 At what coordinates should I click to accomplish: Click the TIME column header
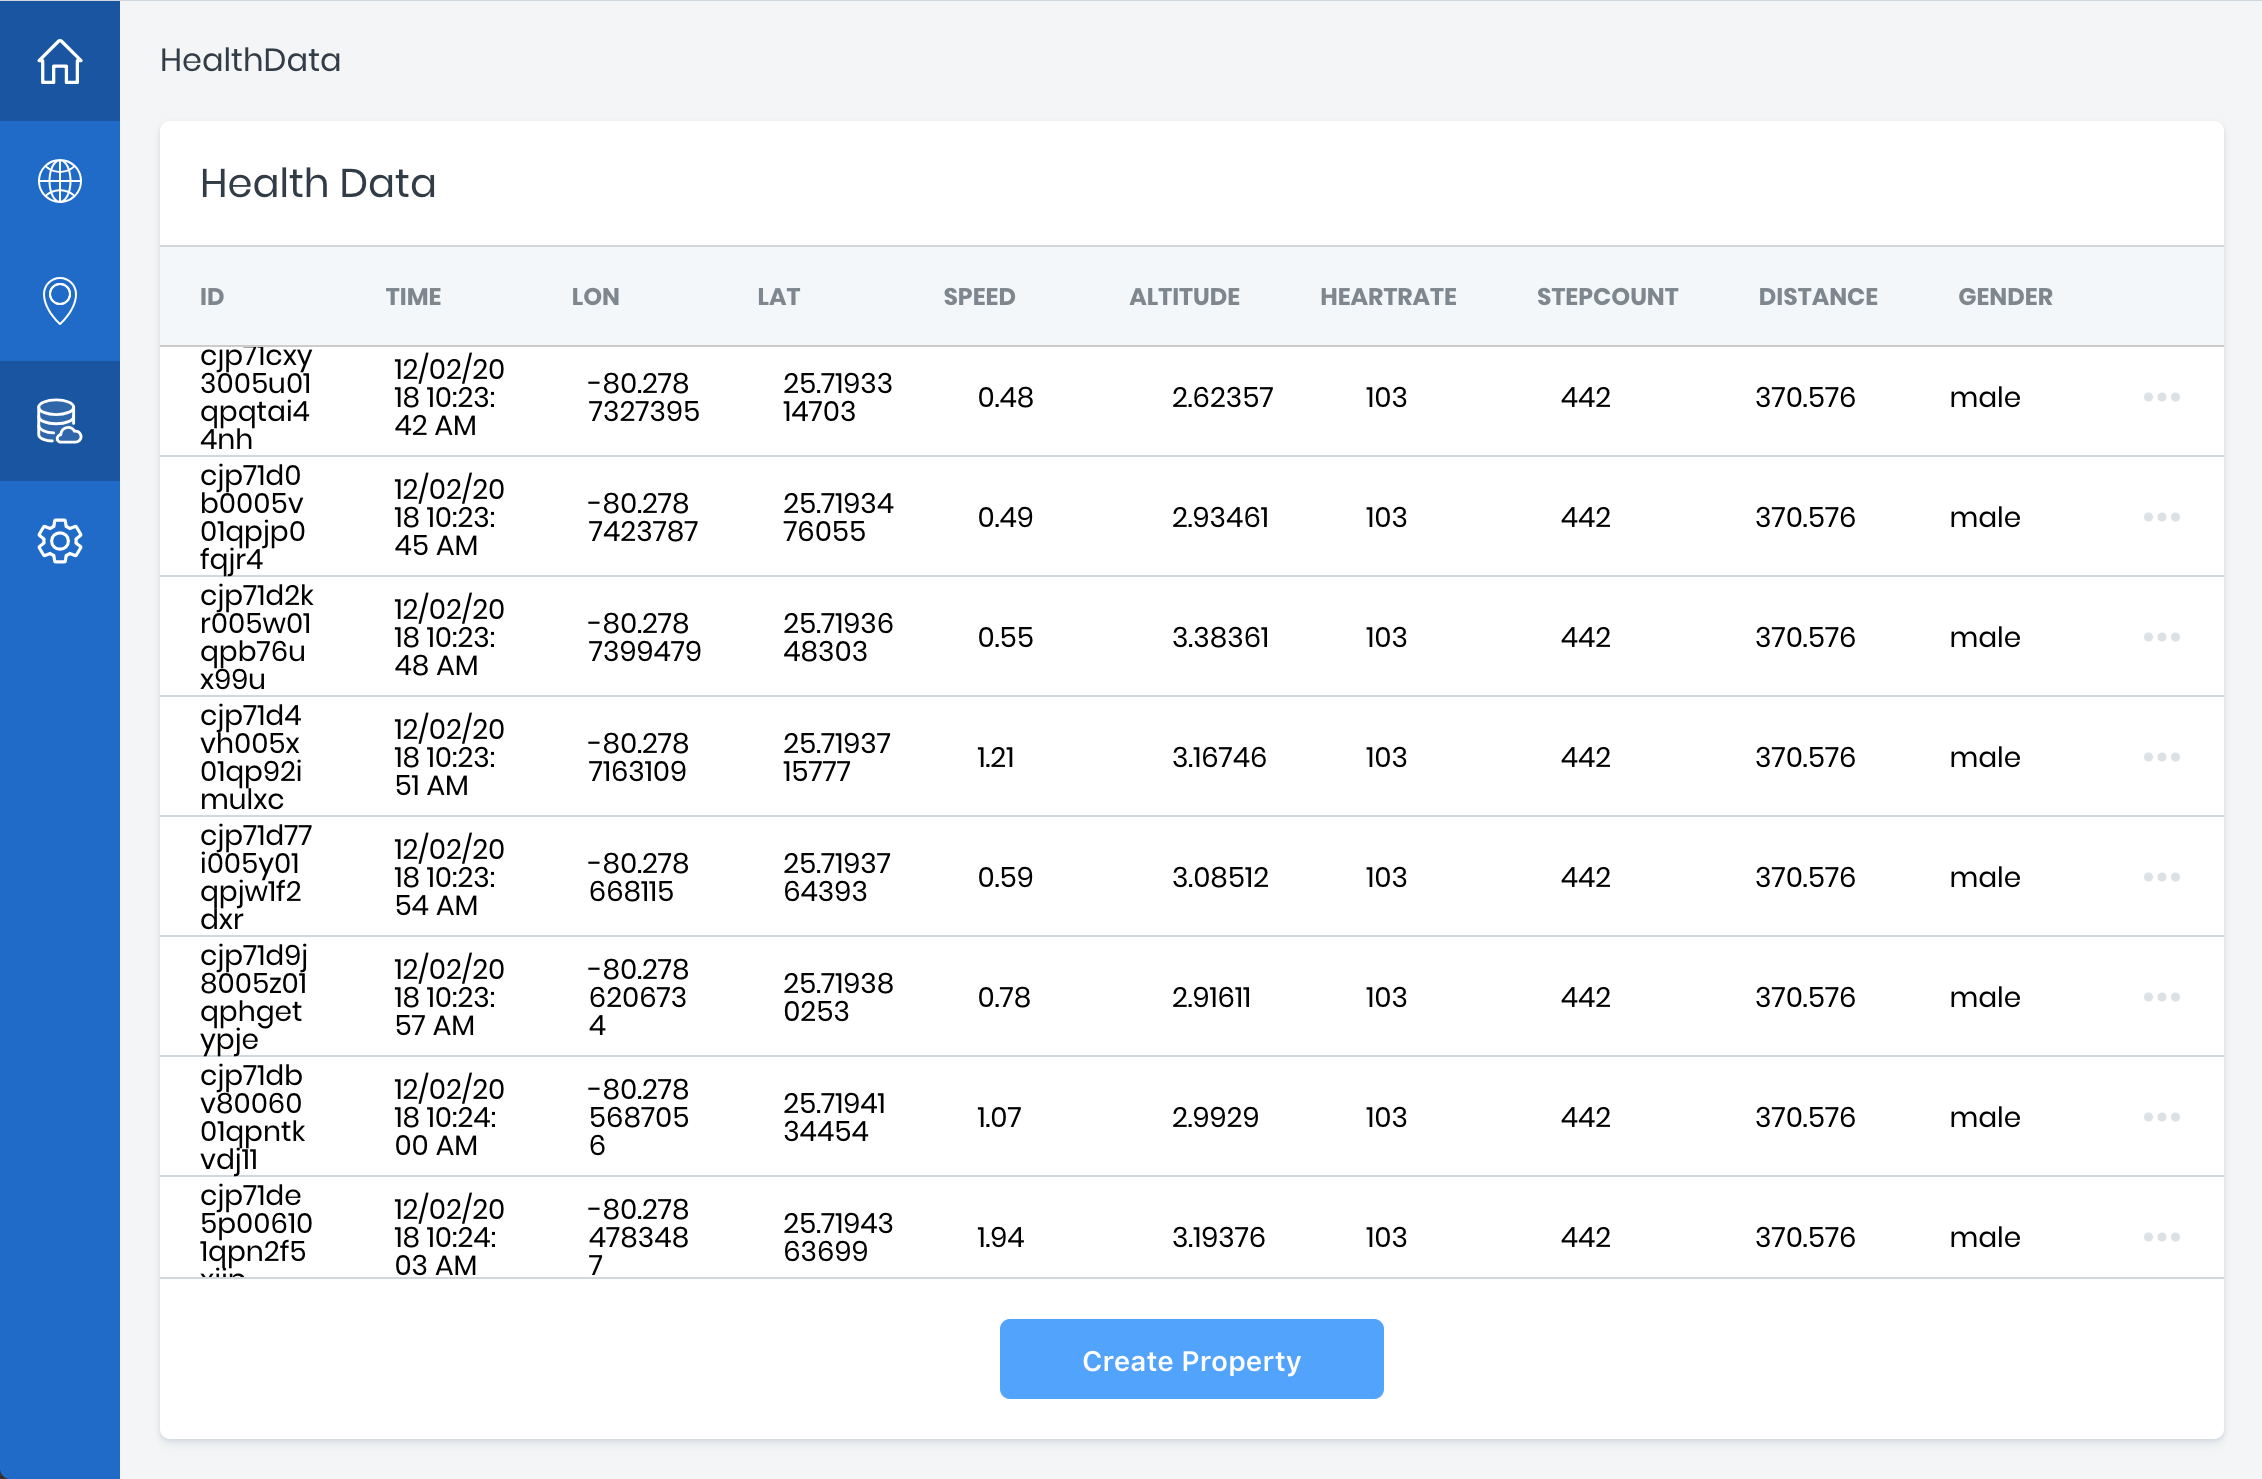(x=413, y=297)
